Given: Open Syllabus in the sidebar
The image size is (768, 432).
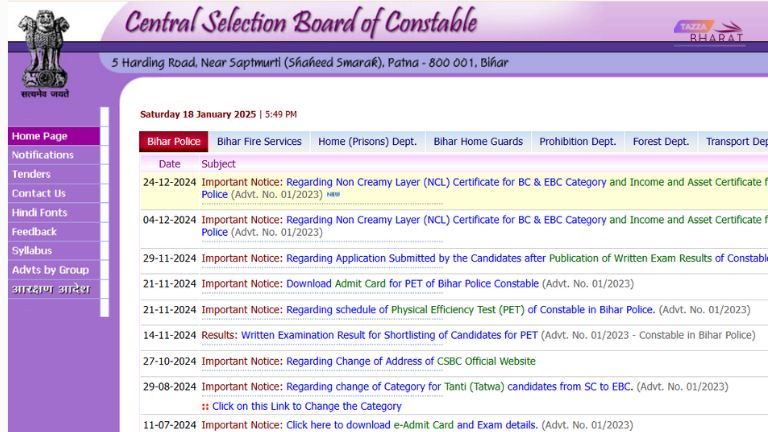Looking at the screenshot, I should (54, 251).
